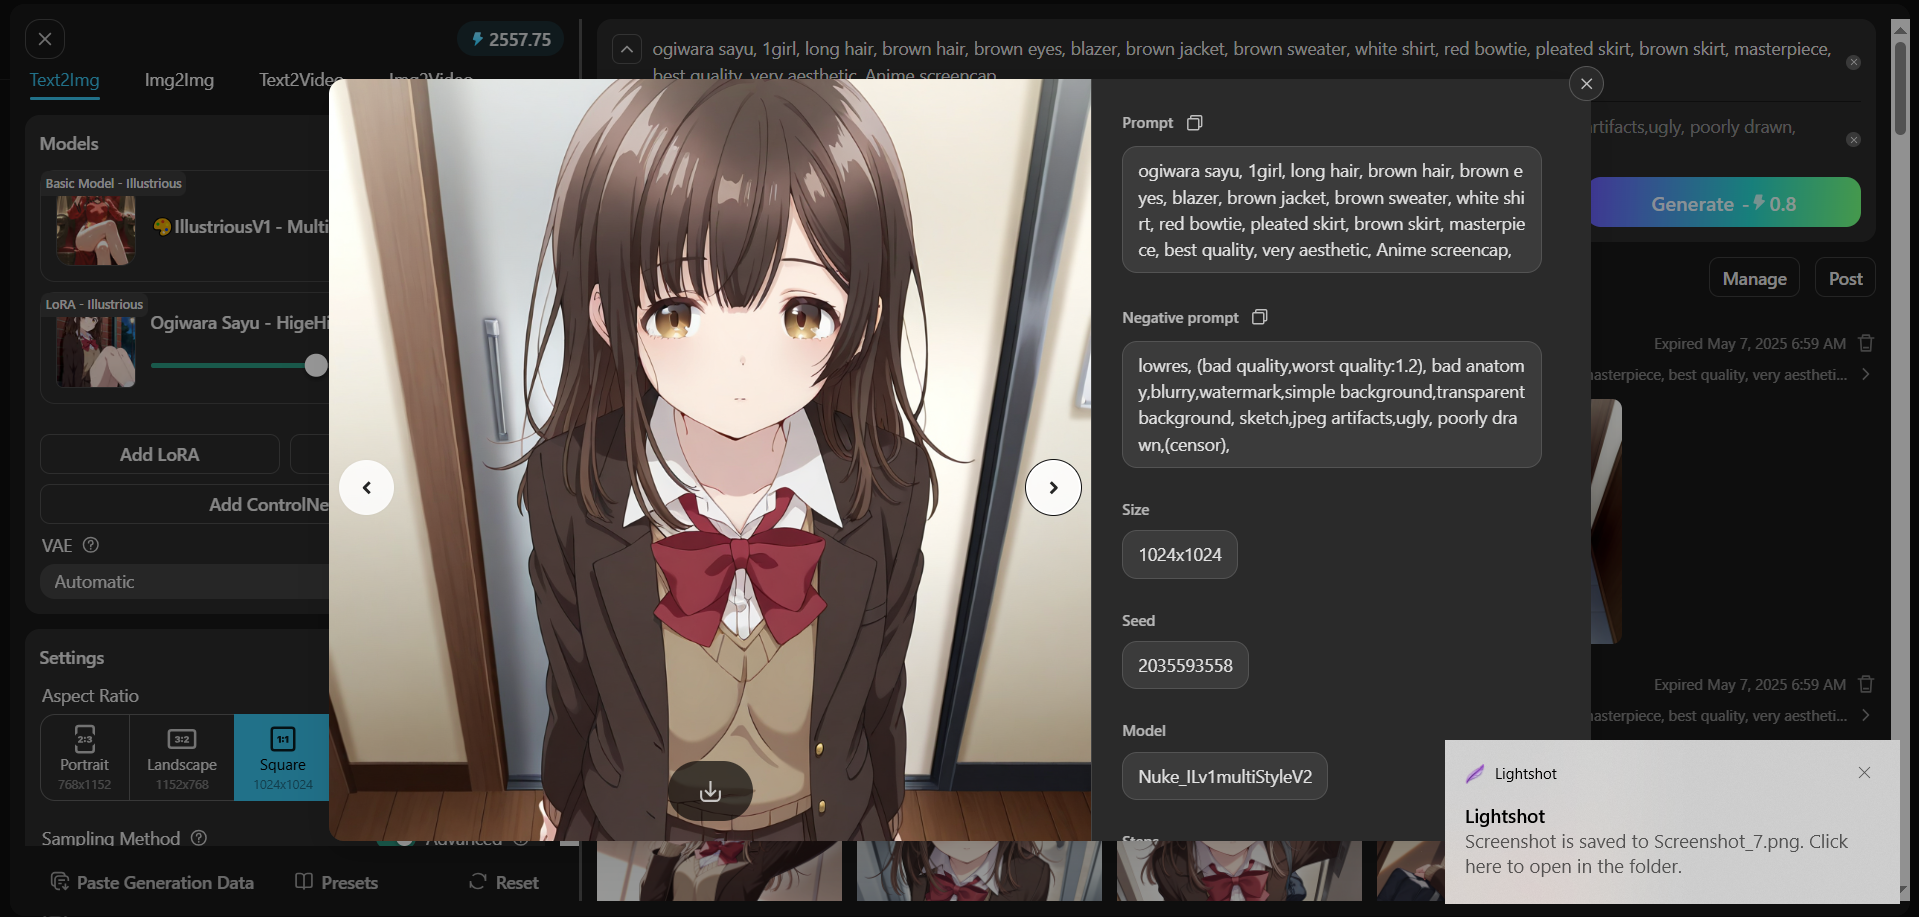Switch to the Img2Img tab

(179, 80)
